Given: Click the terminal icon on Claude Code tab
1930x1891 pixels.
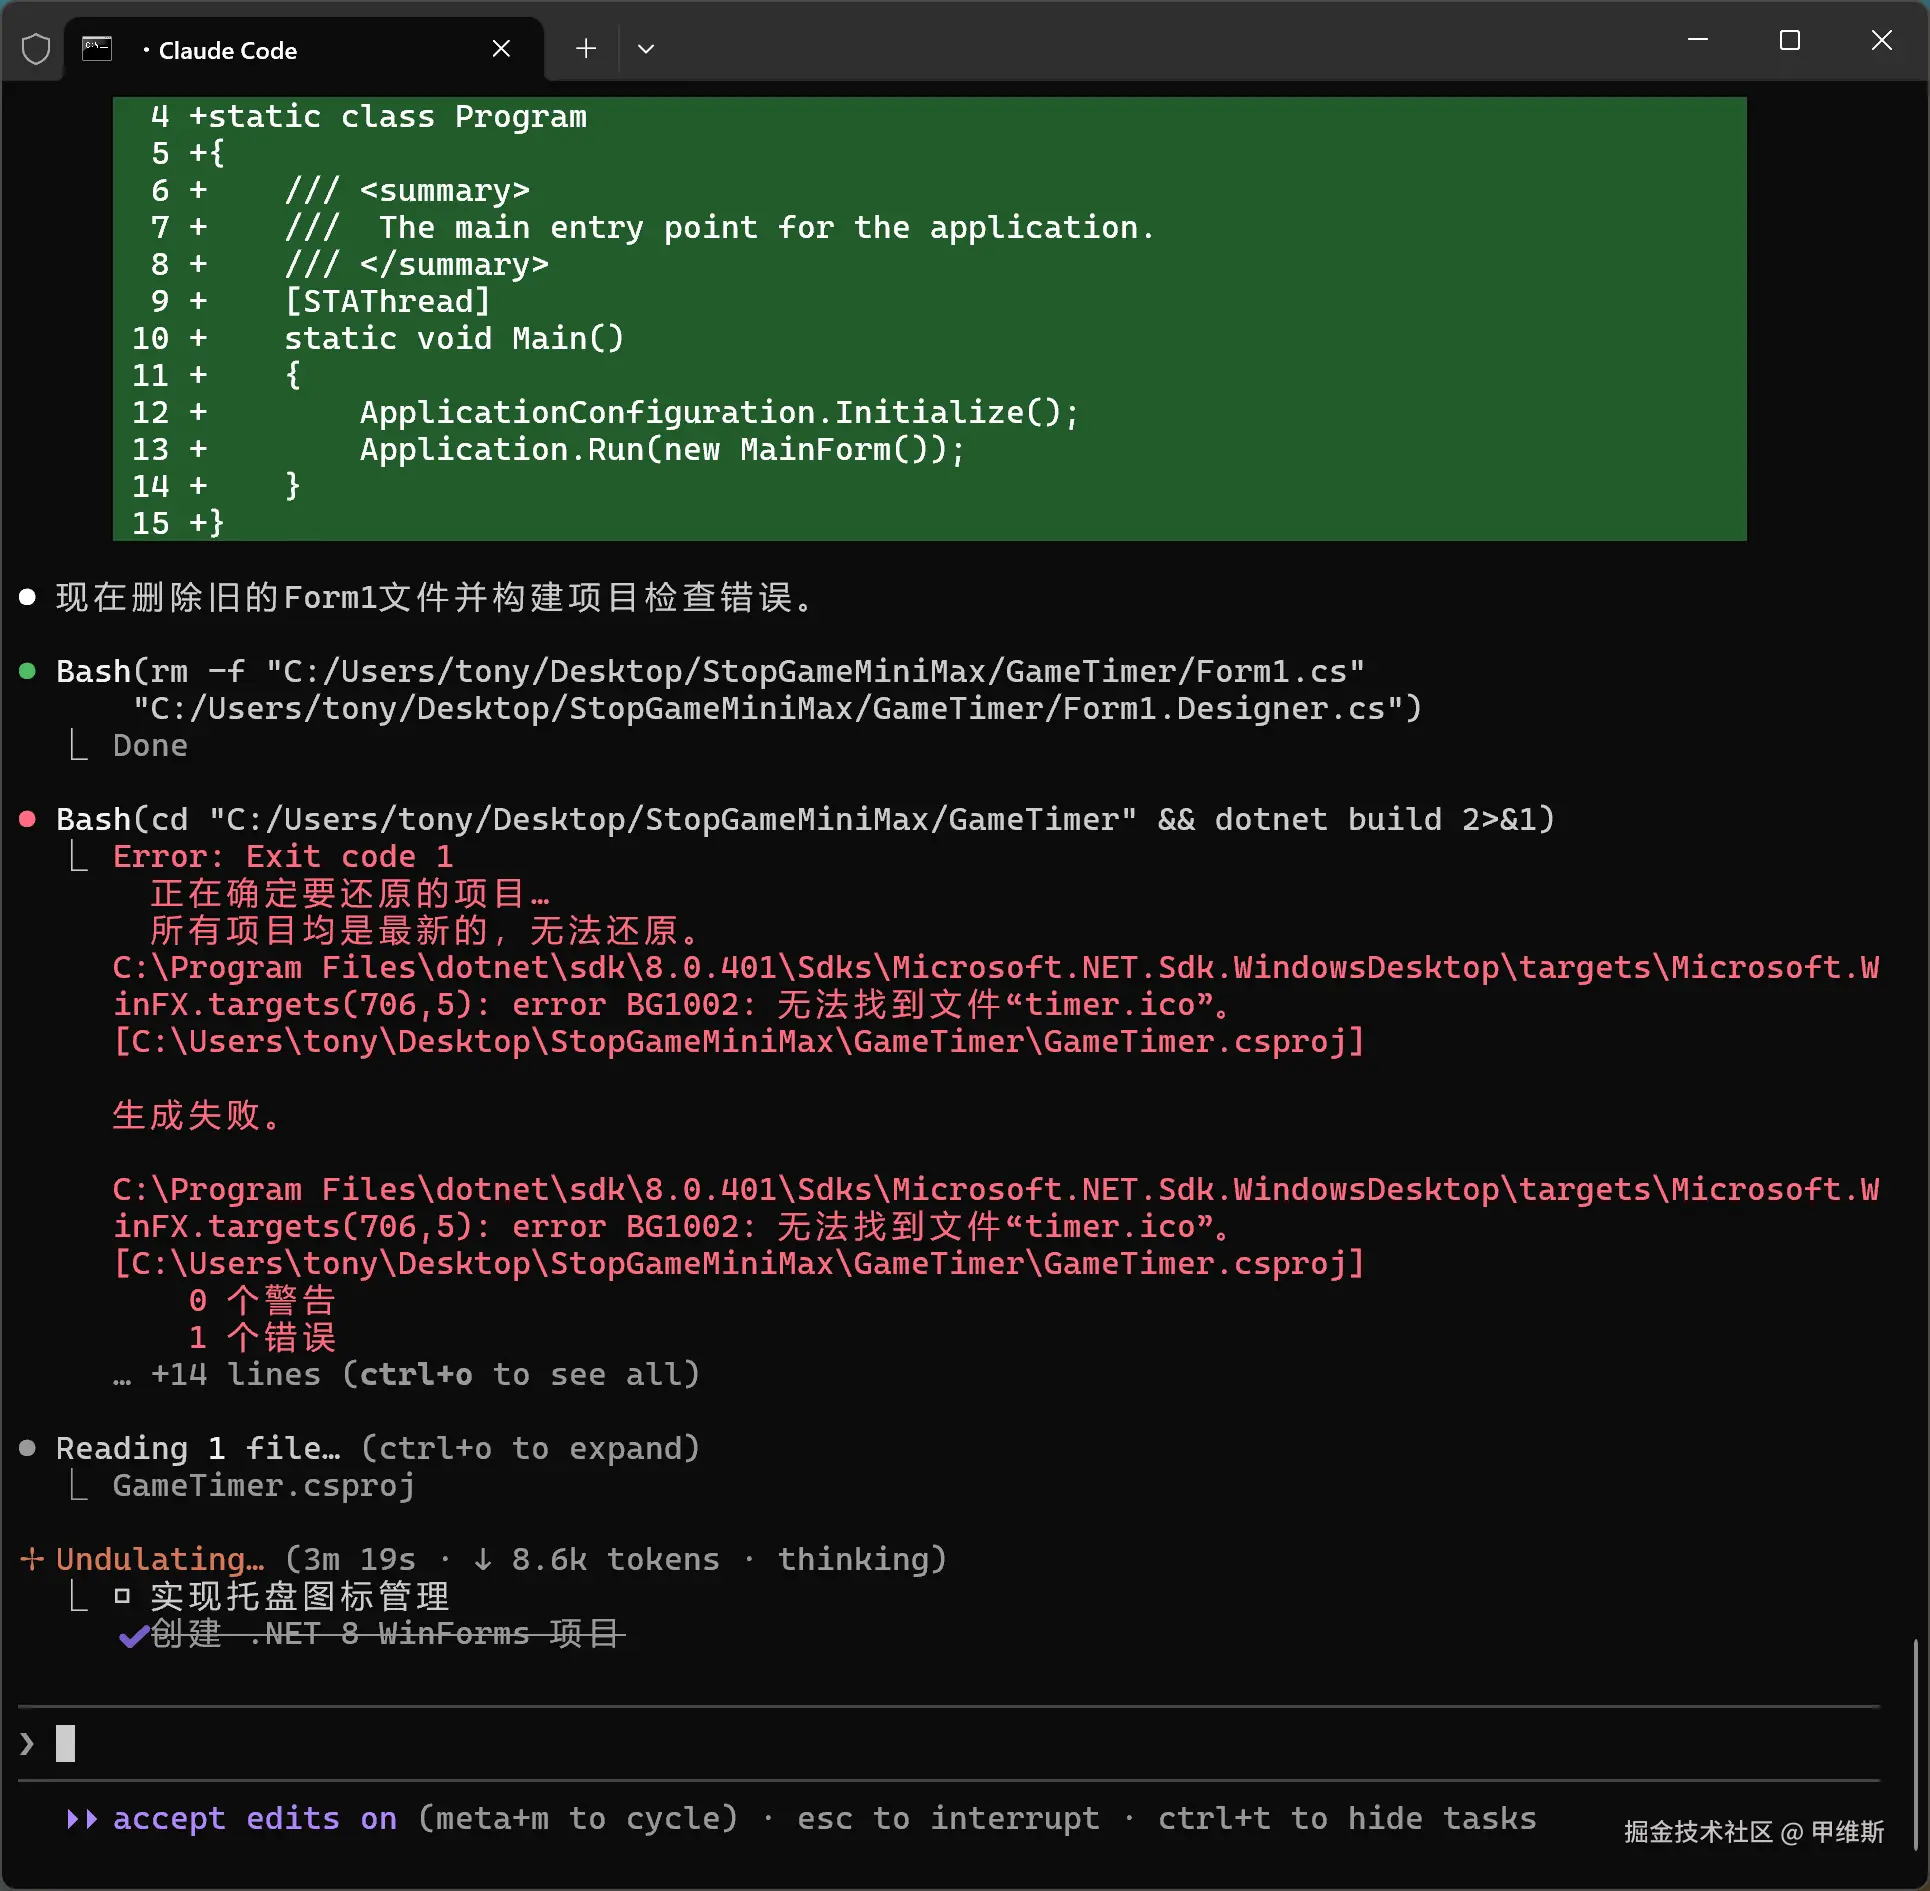Looking at the screenshot, I should [97, 49].
